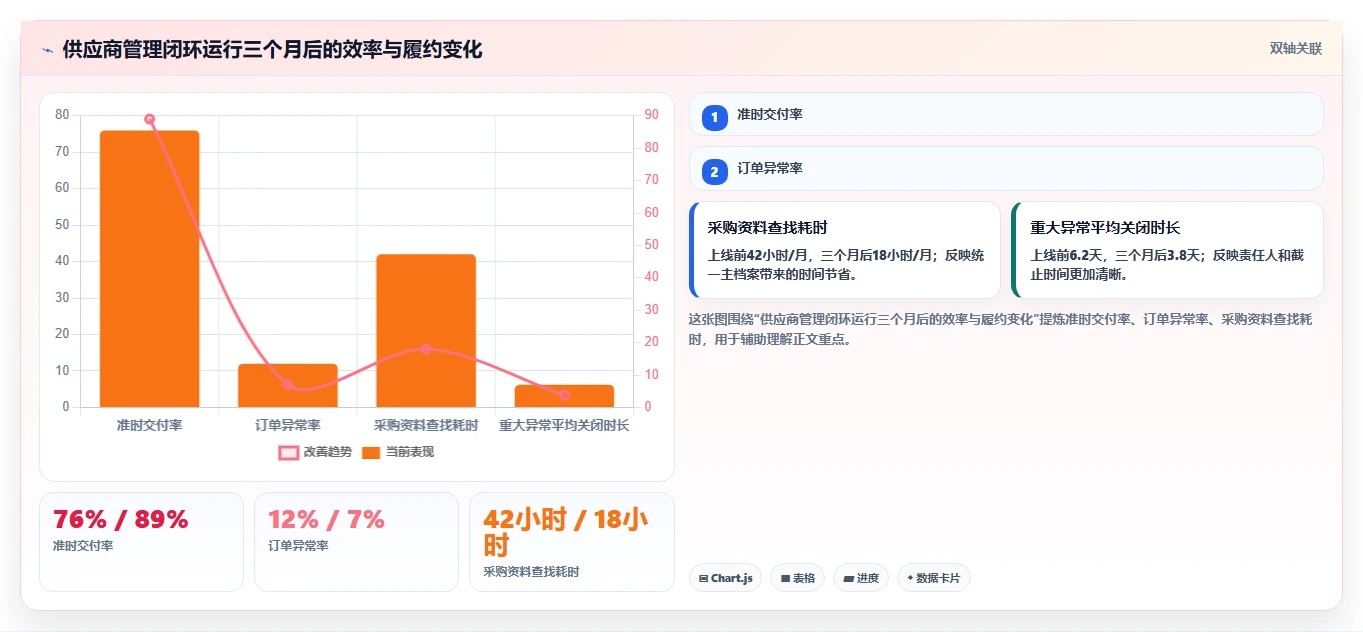Image resolution: width=1363 pixels, height=632 pixels.
Task: Click the left axis value 80
Action: (x=62, y=115)
